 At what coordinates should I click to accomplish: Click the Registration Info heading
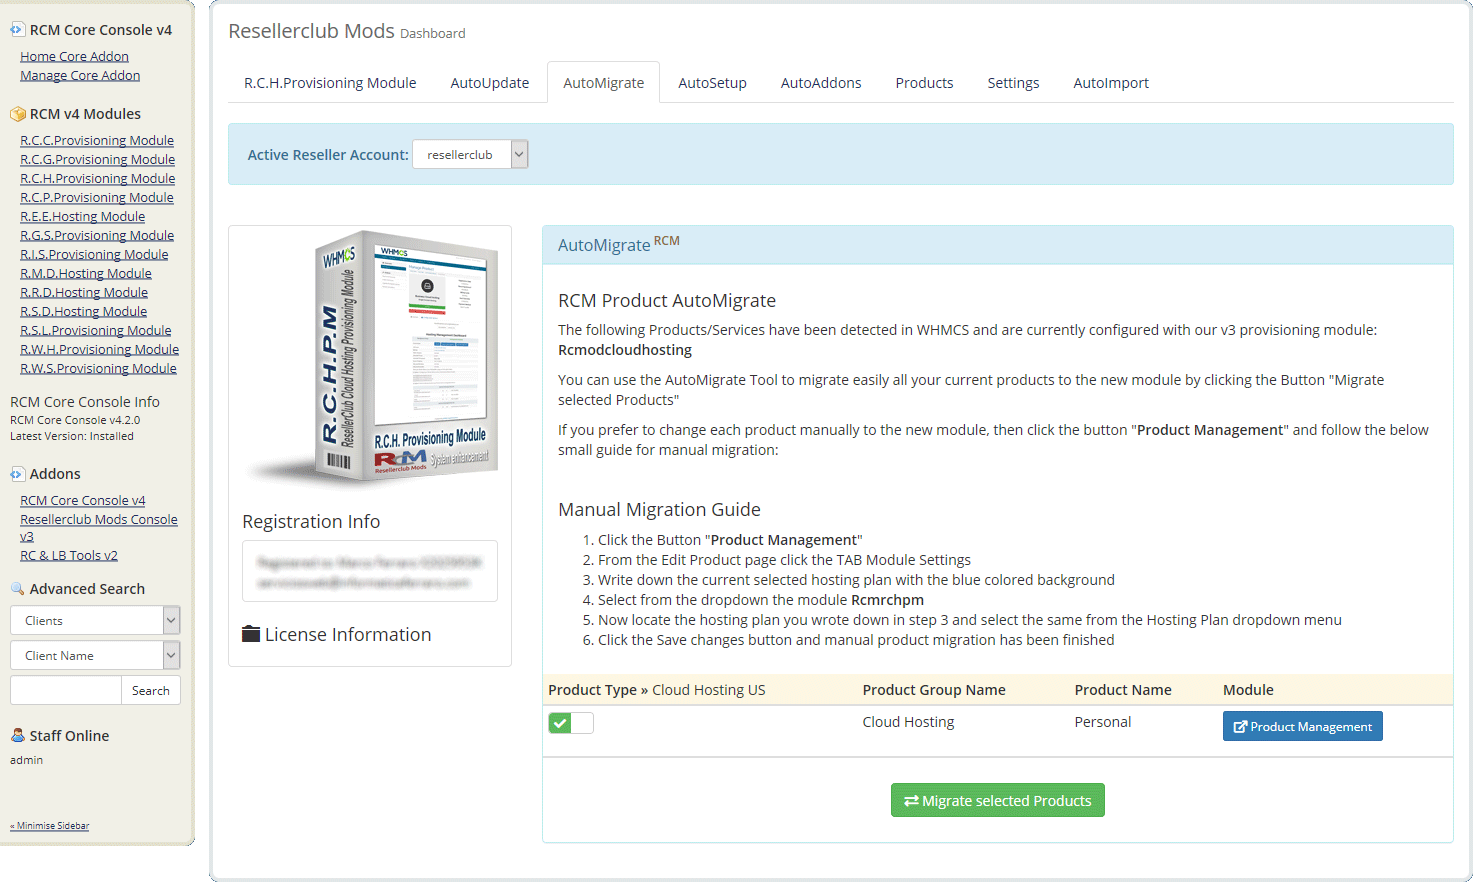pos(311,521)
